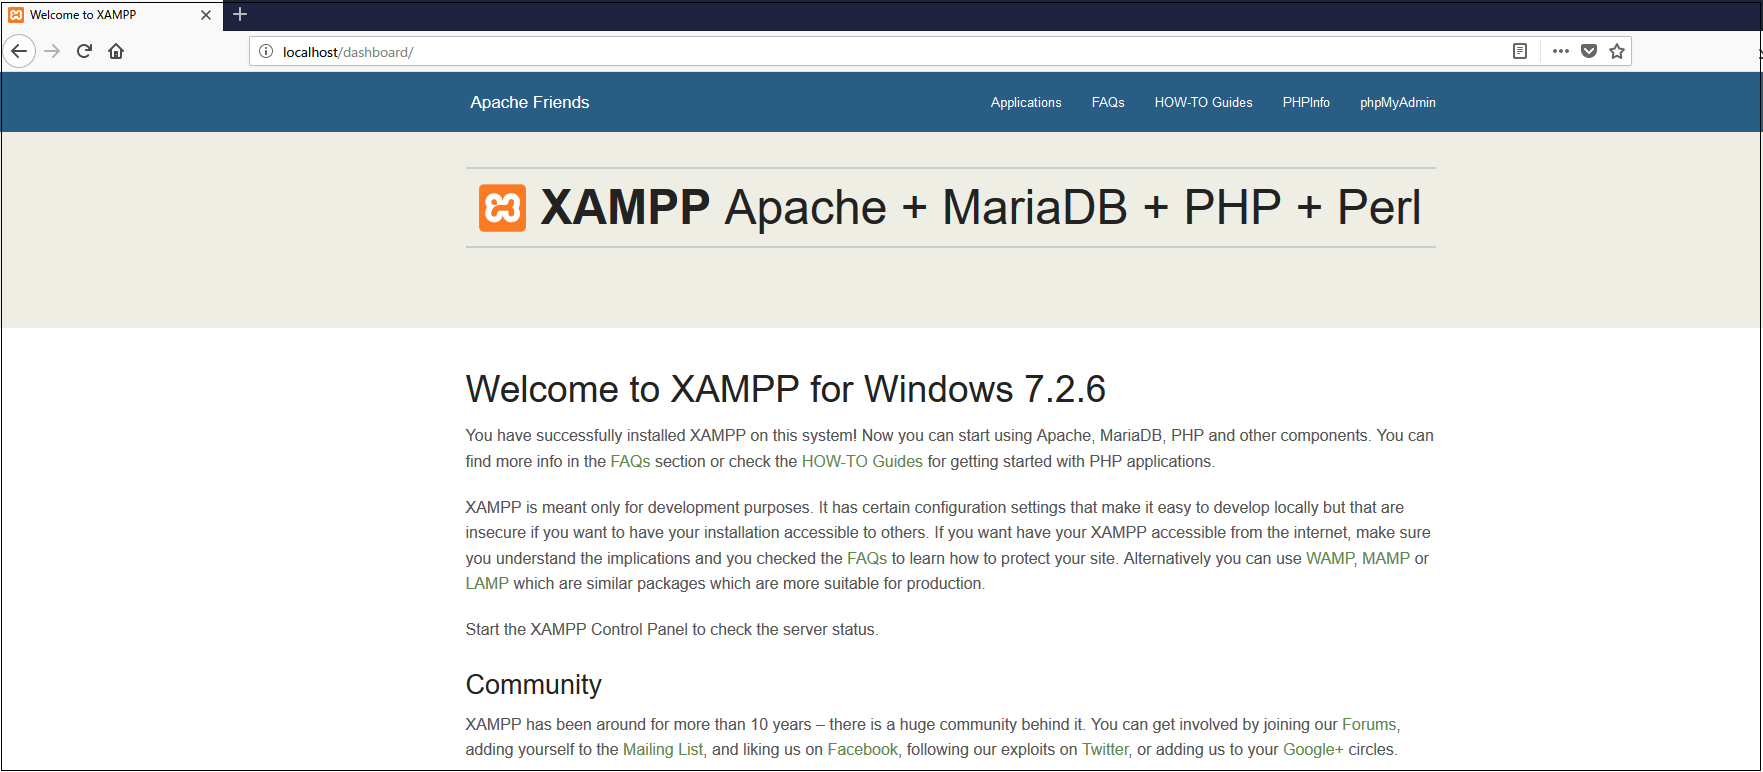Click the Community heading
The width and height of the screenshot is (1763, 772).
[533, 684]
